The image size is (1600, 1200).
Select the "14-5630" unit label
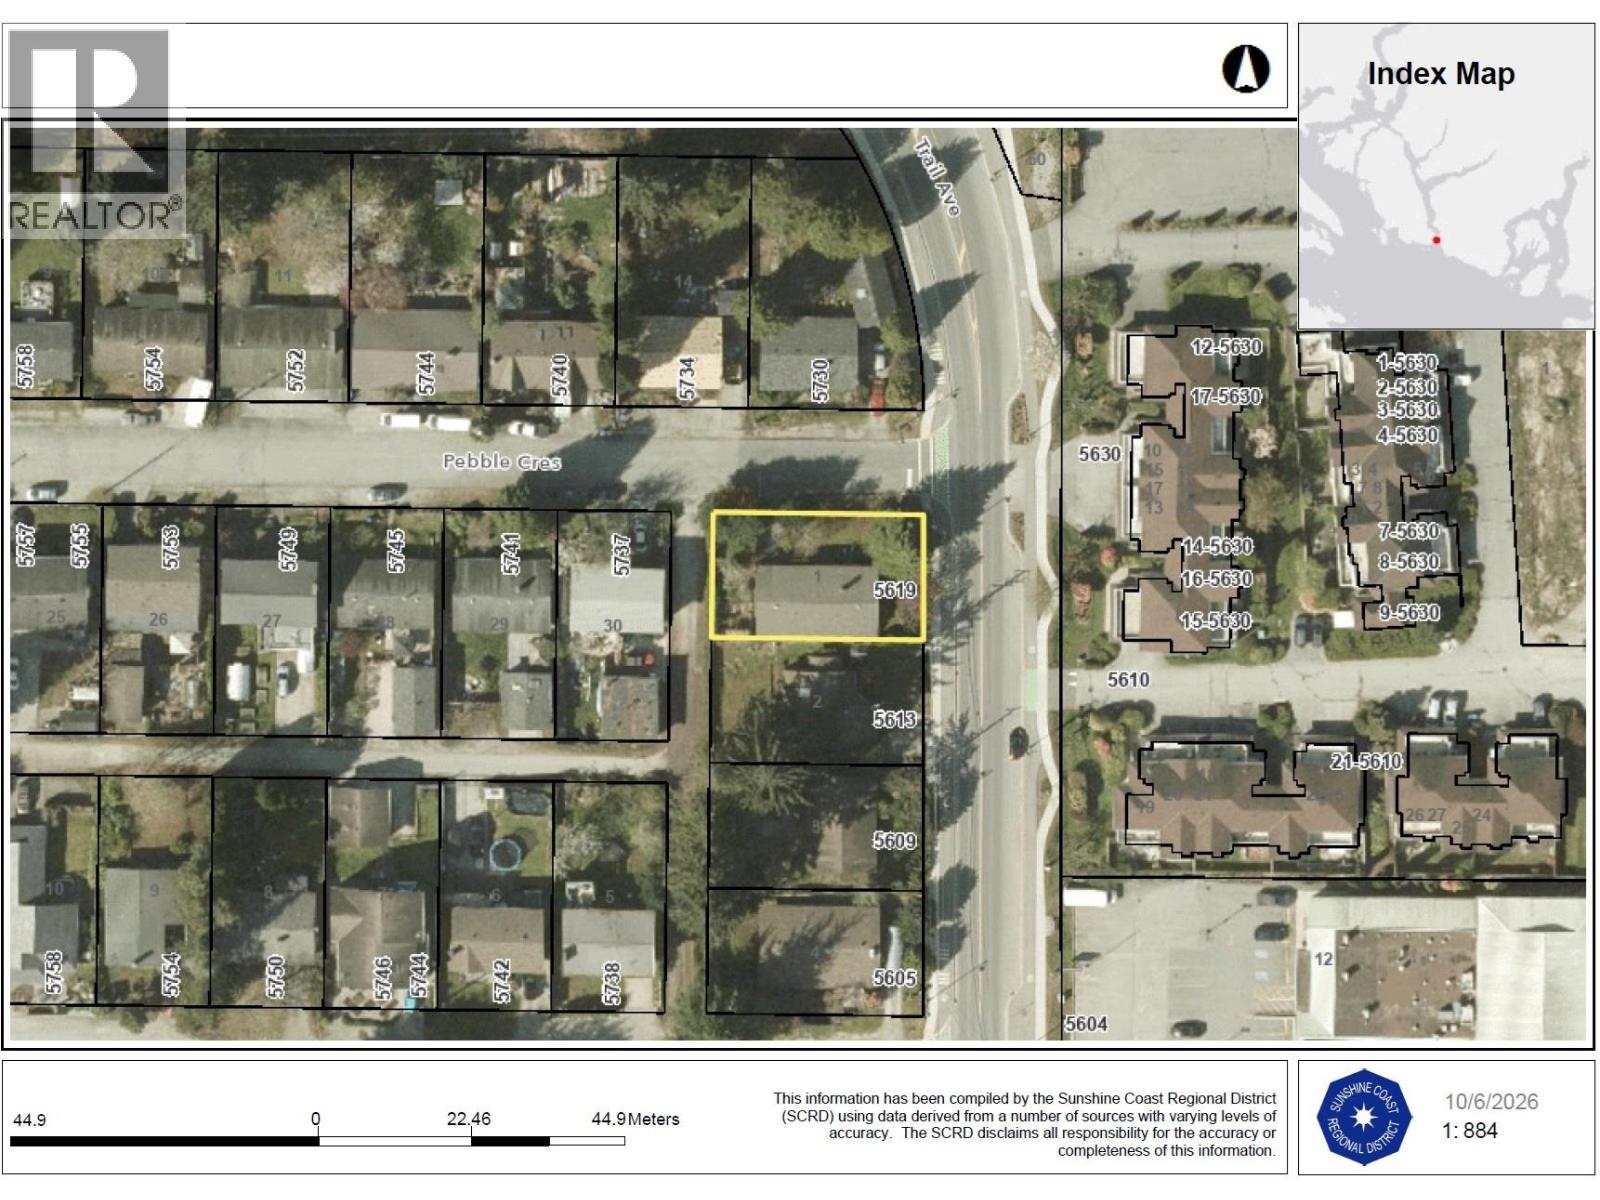pos(1217,547)
